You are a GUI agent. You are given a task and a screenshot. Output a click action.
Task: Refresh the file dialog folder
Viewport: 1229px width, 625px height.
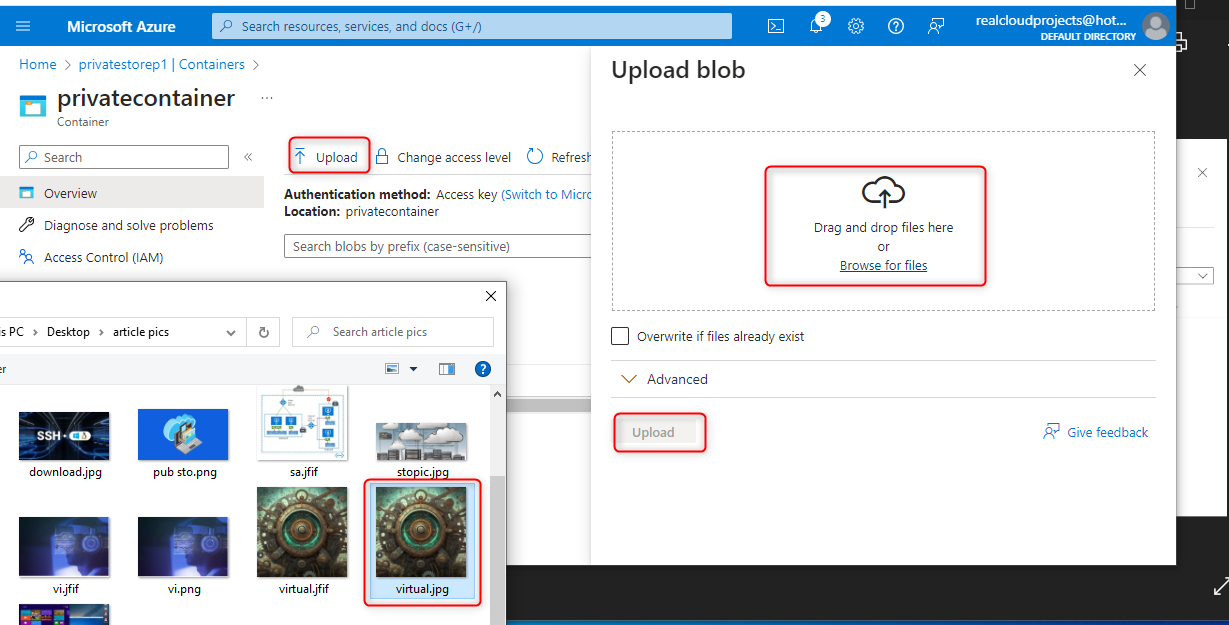tap(264, 332)
